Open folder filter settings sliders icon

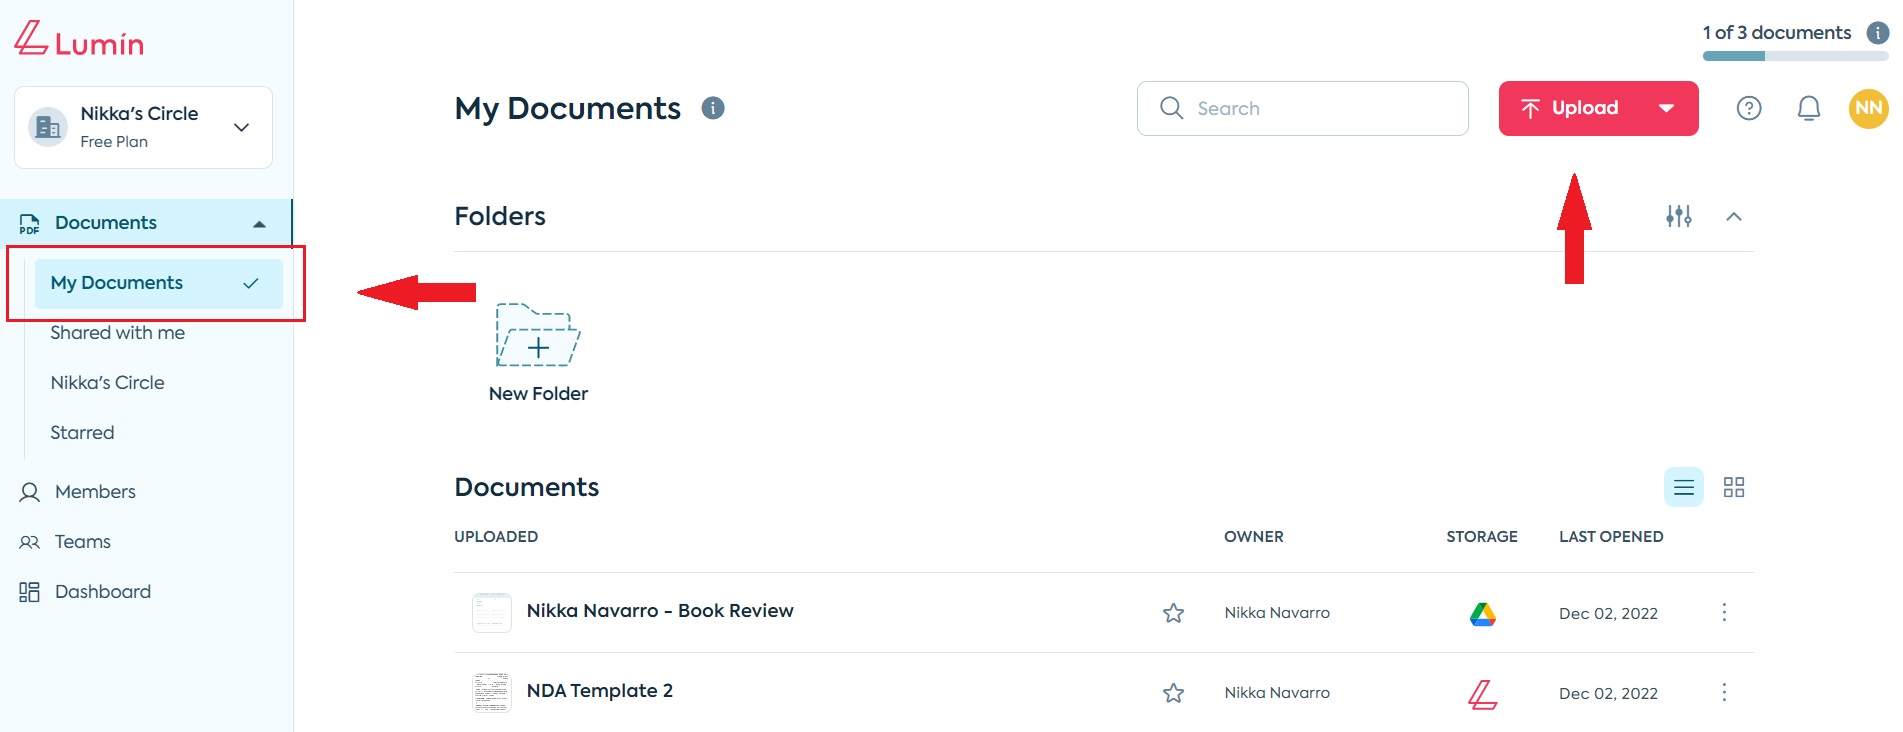pos(1678,216)
